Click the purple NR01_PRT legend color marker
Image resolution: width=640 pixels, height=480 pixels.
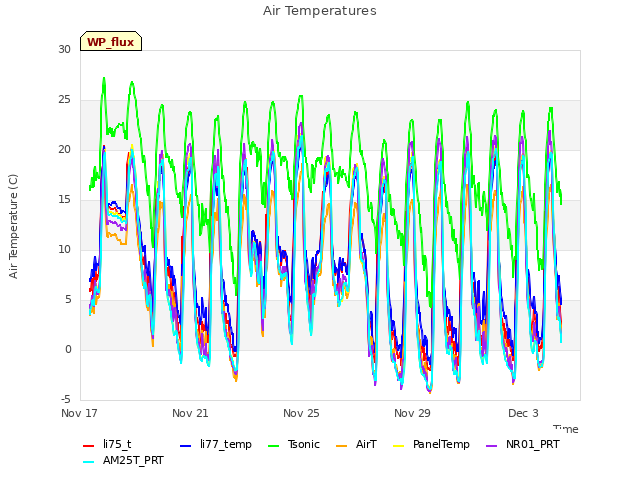(491, 446)
